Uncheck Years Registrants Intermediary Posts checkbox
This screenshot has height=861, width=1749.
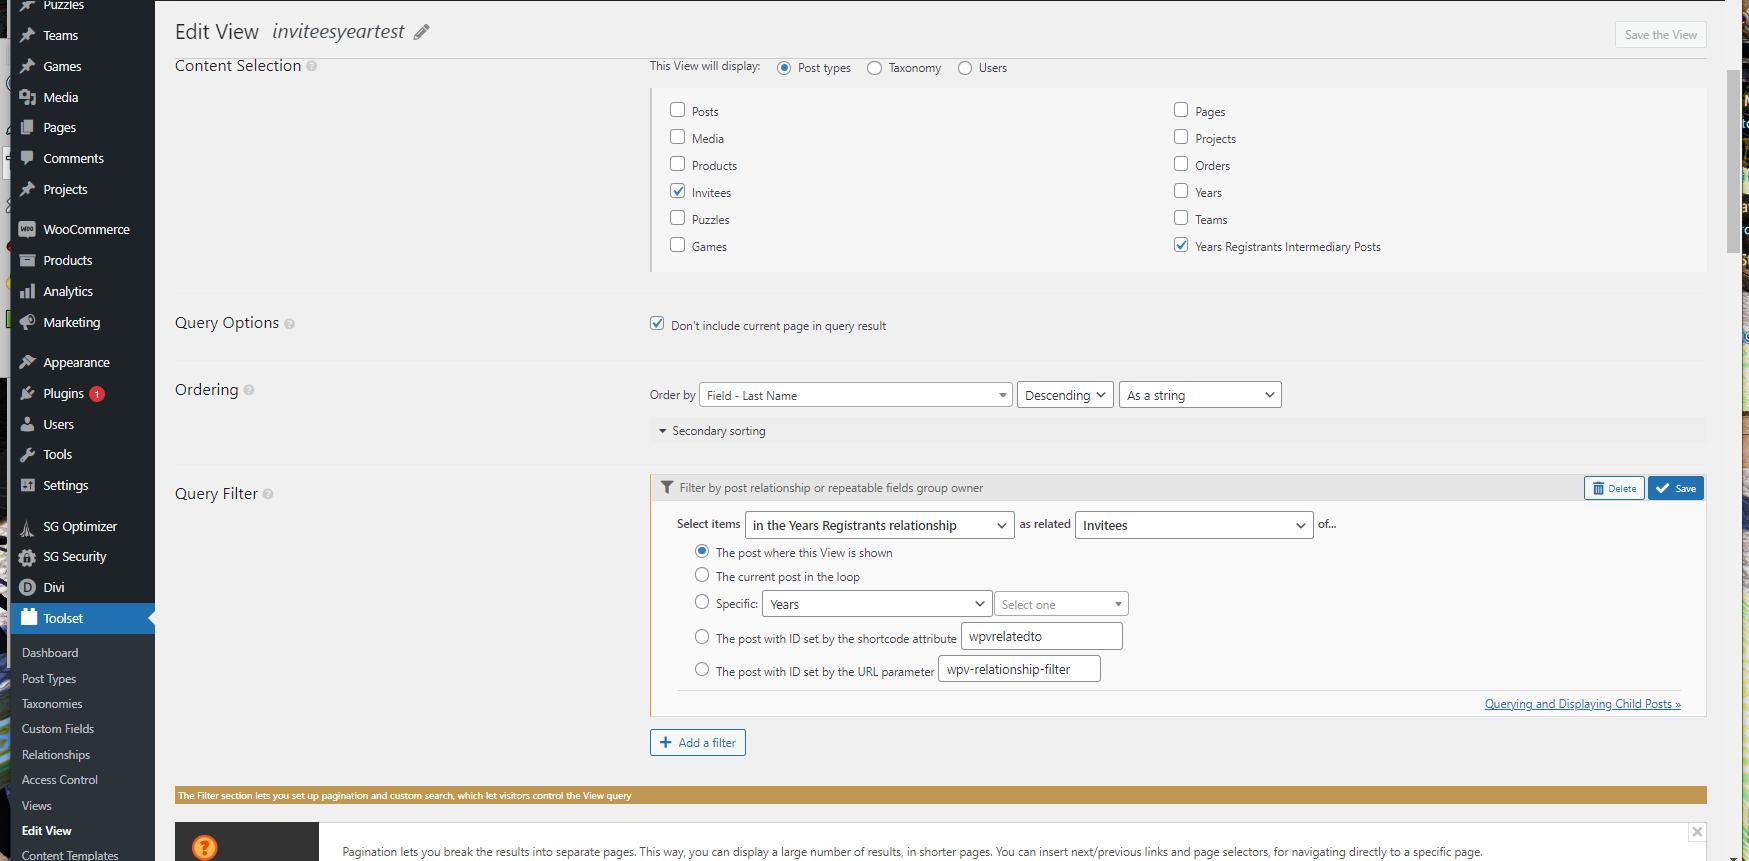point(1181,245)
